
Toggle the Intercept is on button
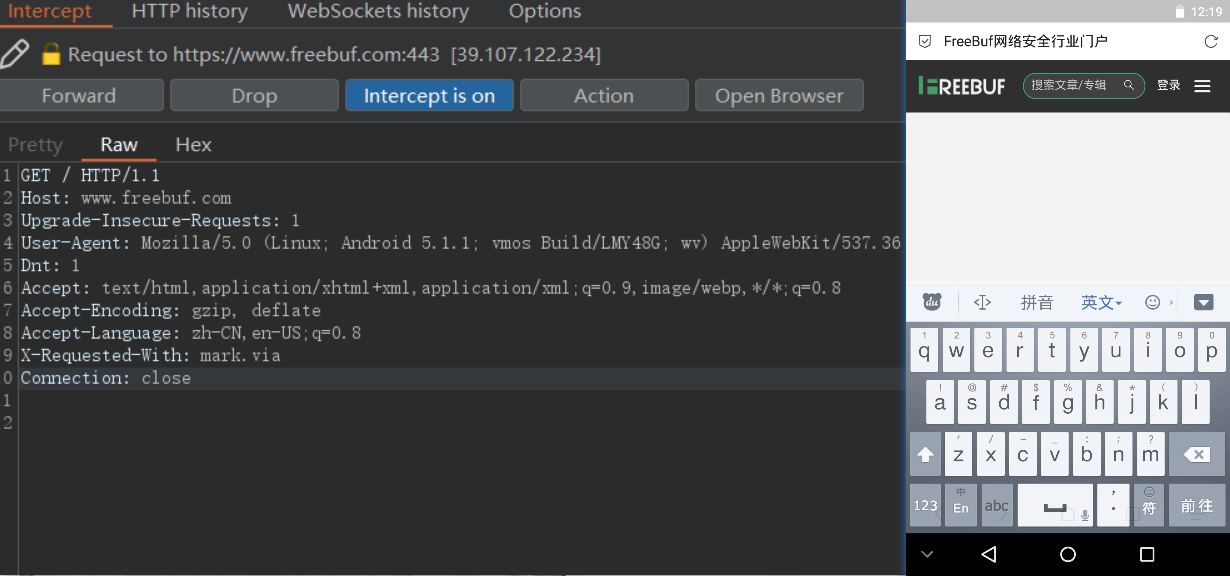click(x=429, y=96)
